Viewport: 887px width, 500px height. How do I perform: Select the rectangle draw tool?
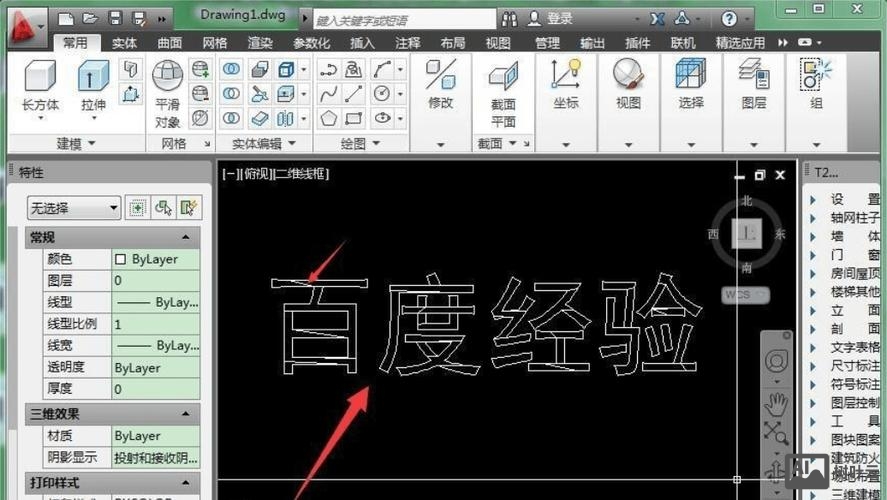354,118
